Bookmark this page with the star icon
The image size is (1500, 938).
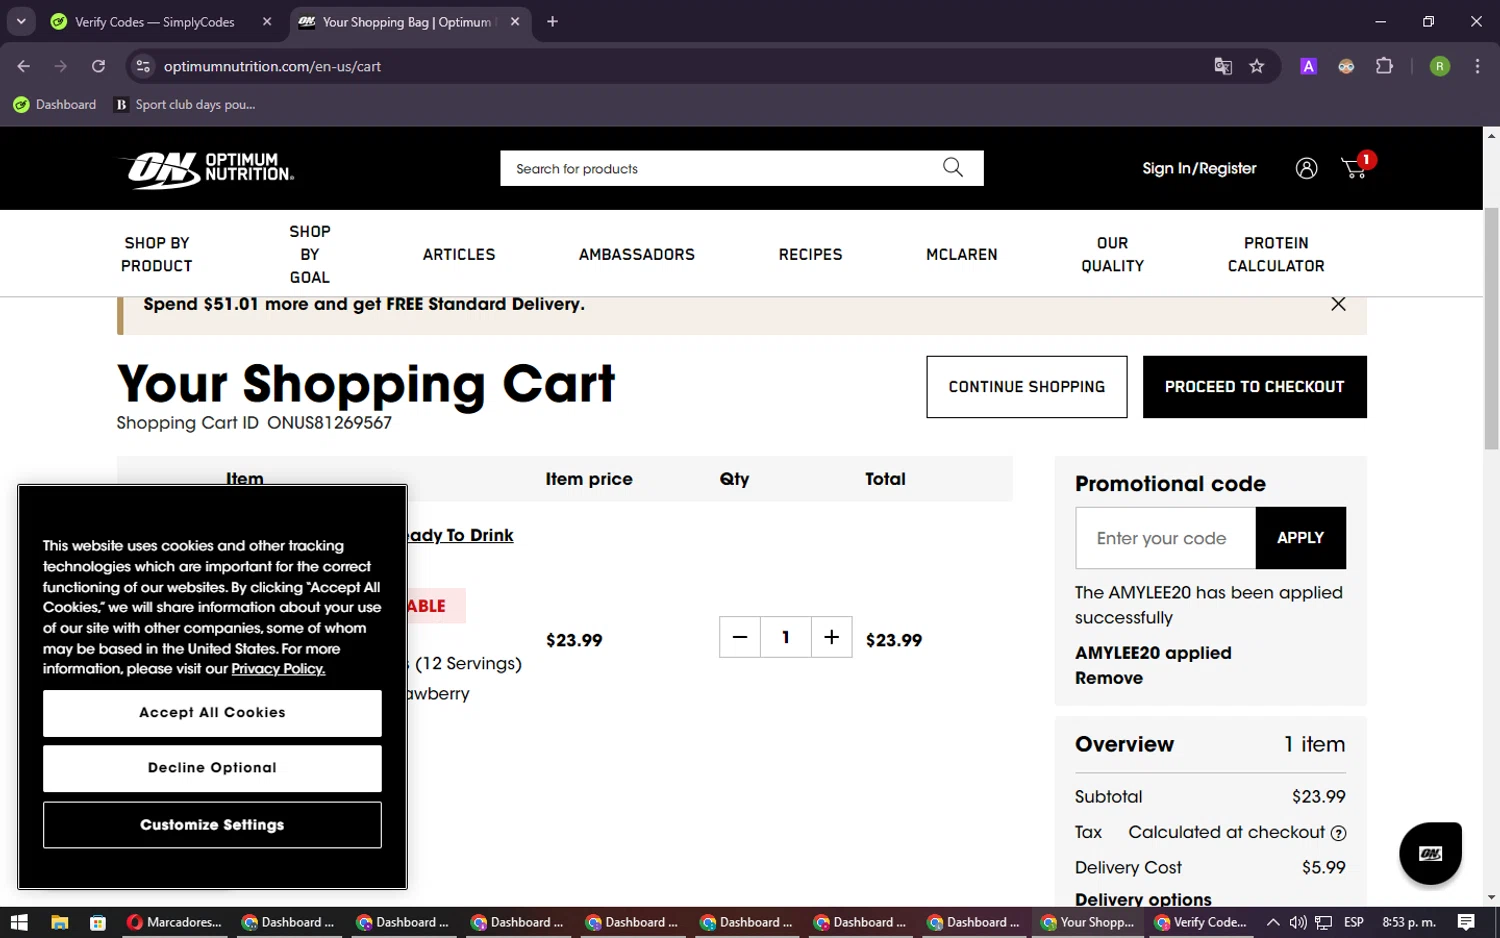pyautogui.click(x=1257, y=66)
